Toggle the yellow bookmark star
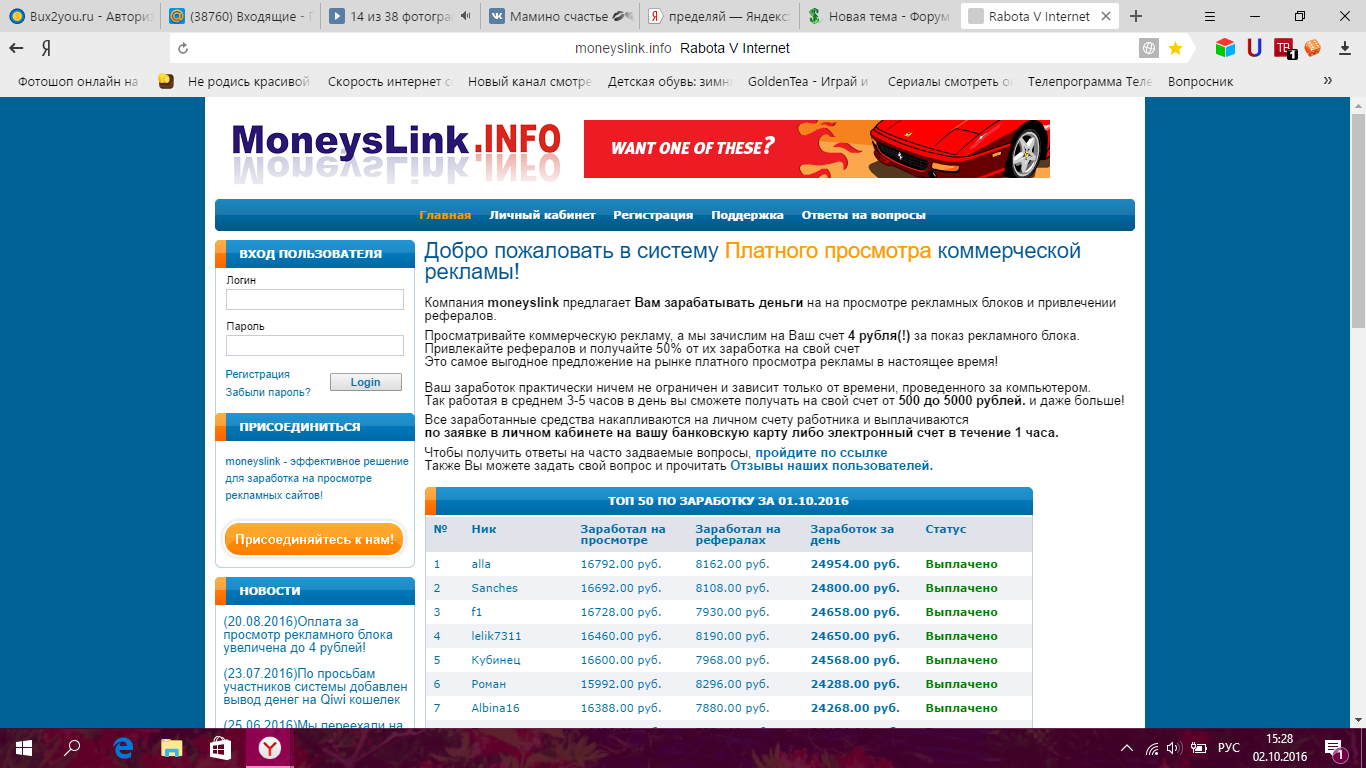The image size is (1366, 768). [x=1175, y=48]
